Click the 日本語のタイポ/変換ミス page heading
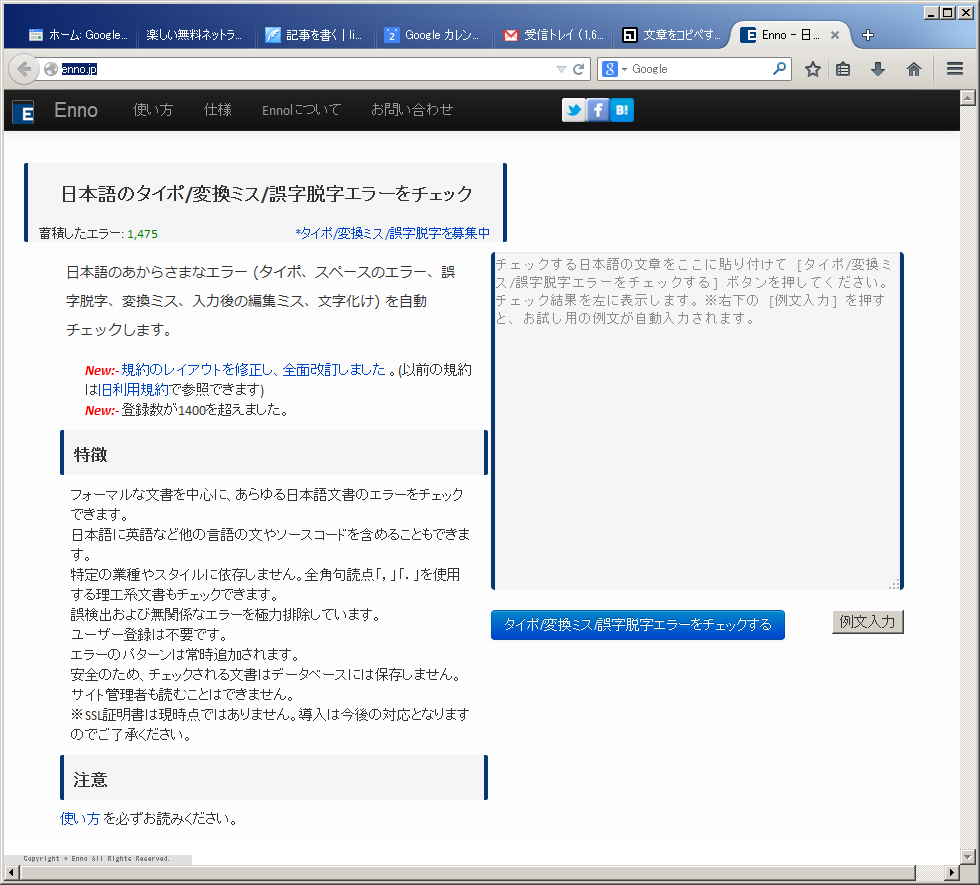 [266, 194]
